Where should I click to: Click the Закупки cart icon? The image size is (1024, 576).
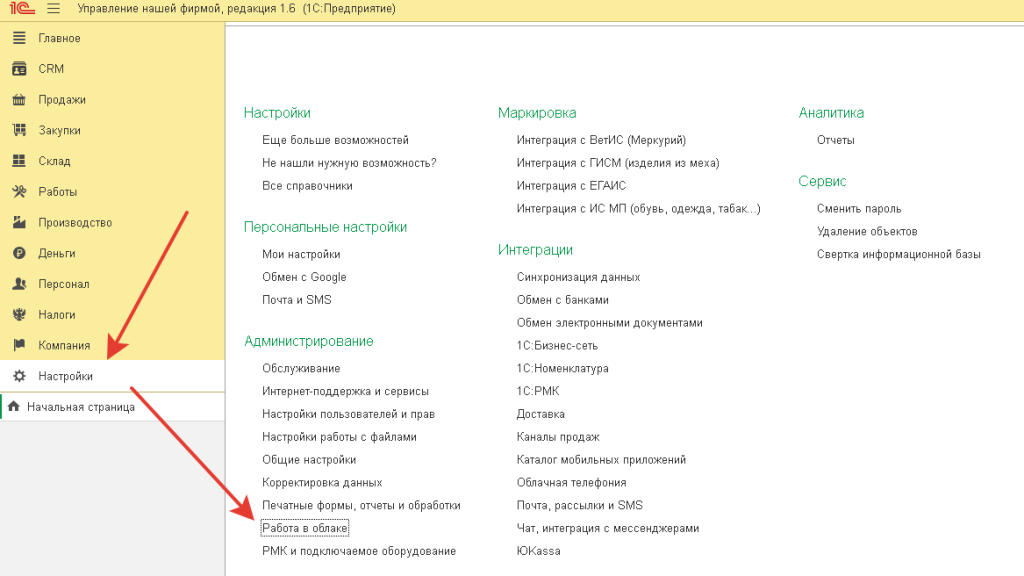[19, 130]
